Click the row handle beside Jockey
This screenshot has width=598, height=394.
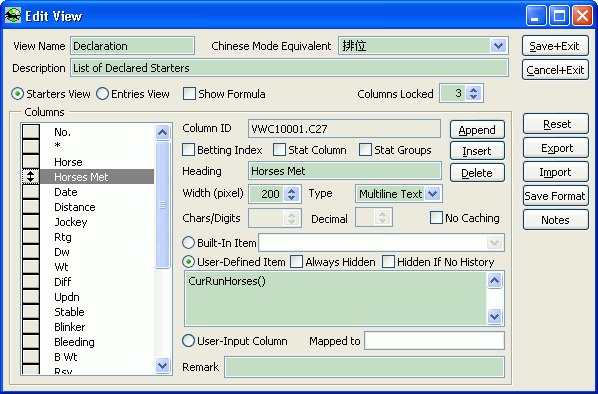(31, 222)
